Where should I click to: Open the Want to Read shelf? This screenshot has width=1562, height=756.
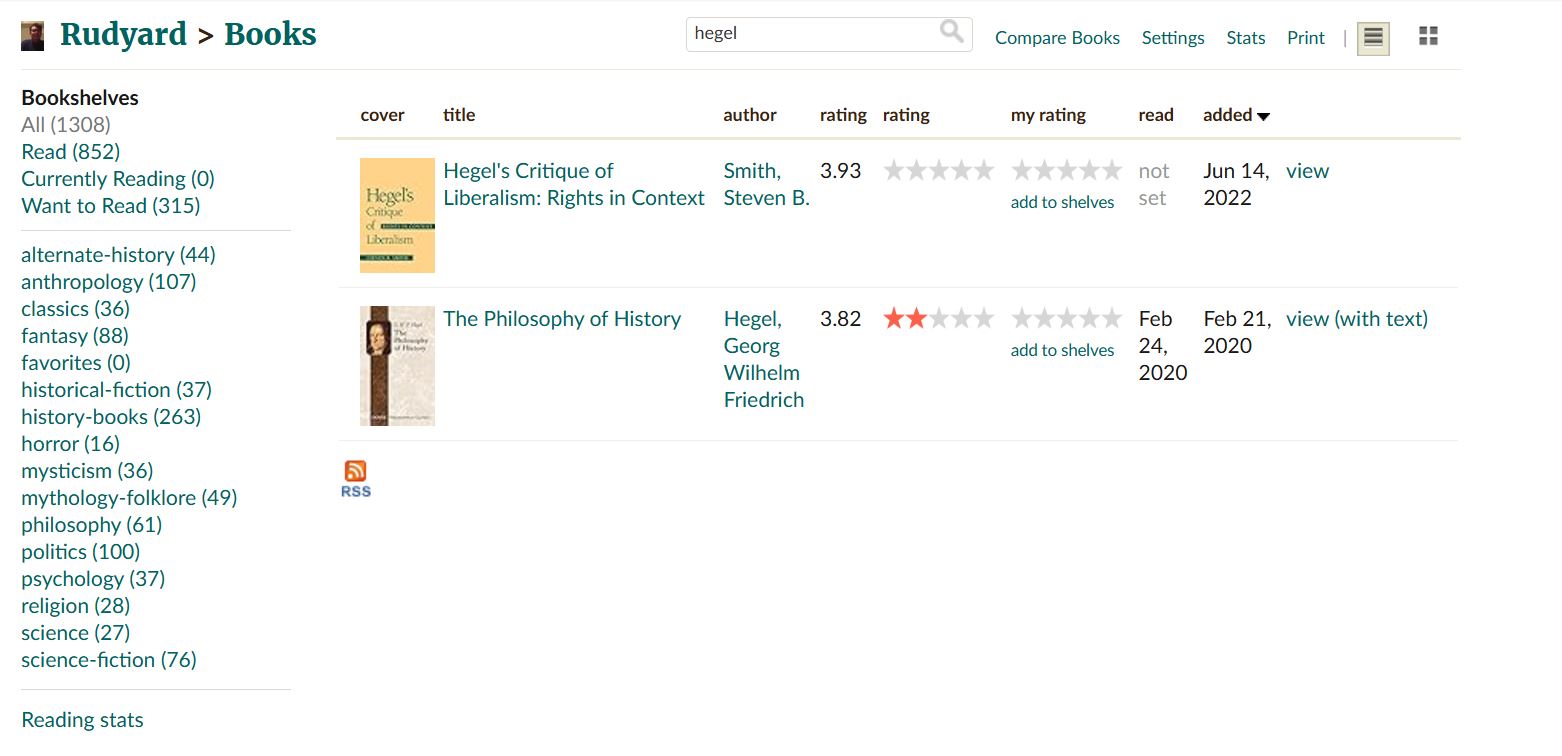click(x=110, y=206)
